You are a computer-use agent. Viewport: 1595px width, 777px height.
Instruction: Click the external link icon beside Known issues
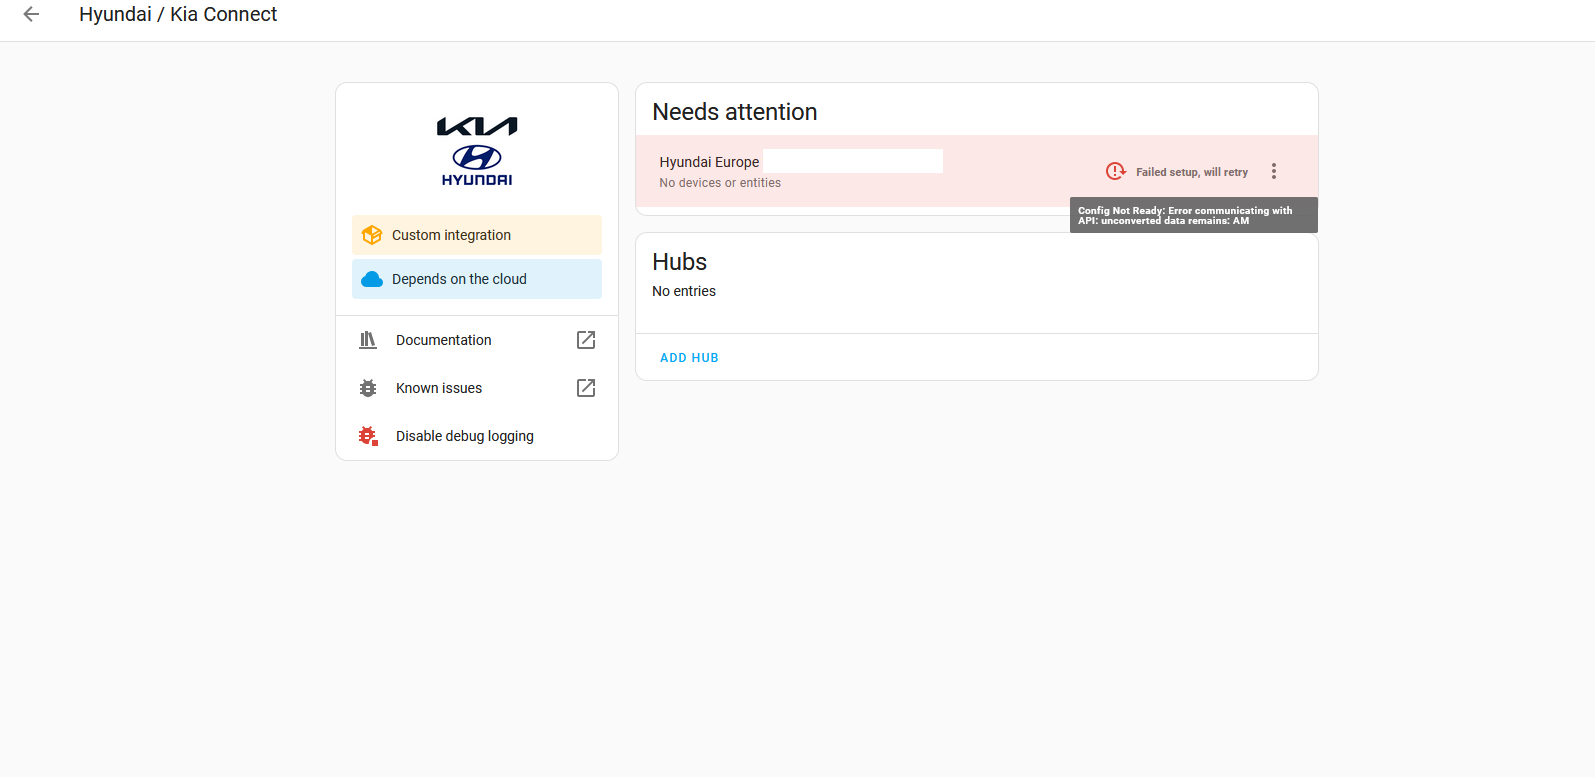click(585, 388)
